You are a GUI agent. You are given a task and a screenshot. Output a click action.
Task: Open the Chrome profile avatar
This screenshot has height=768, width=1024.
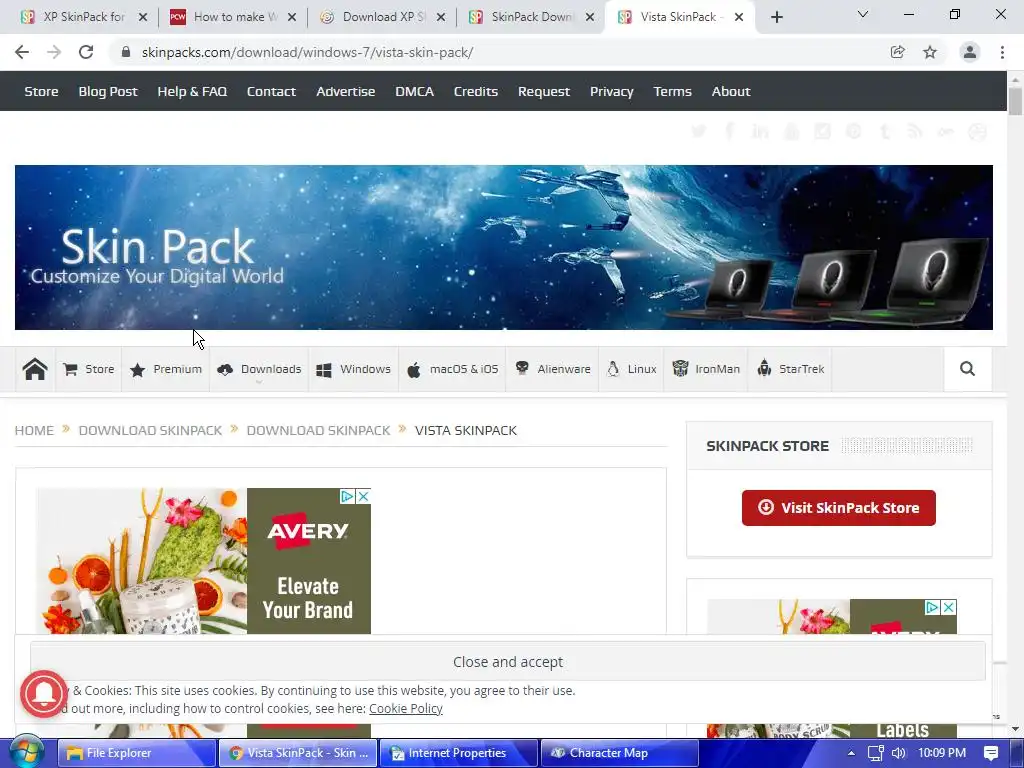(970, 52)
